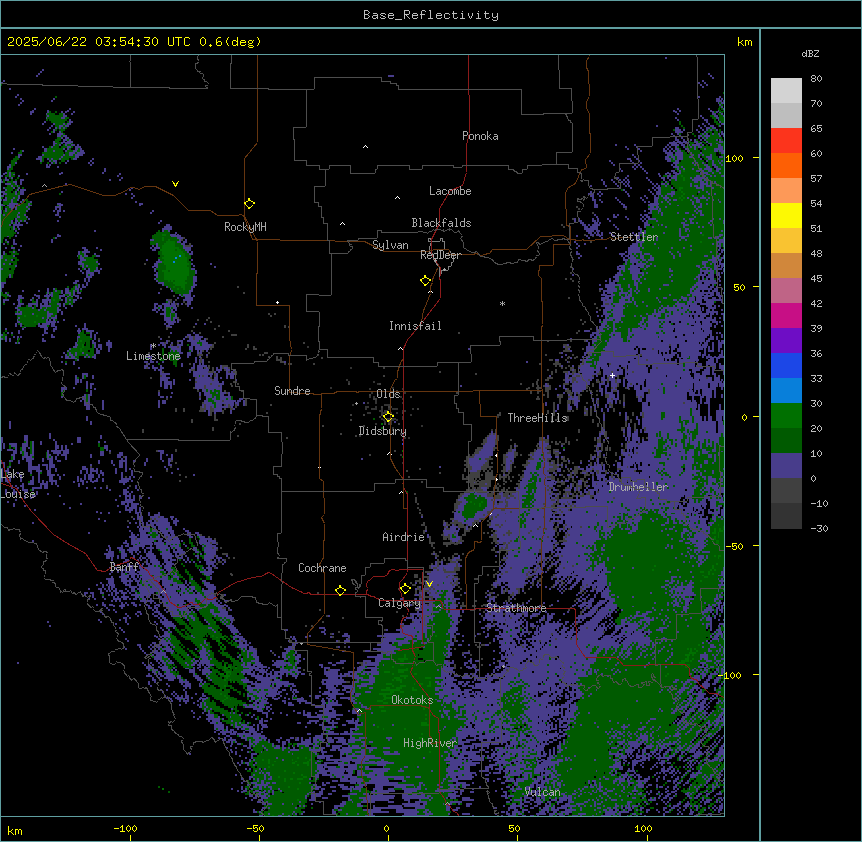Click the Cochrane label
This screenshot has height=842, width=862.
(322, 568)
